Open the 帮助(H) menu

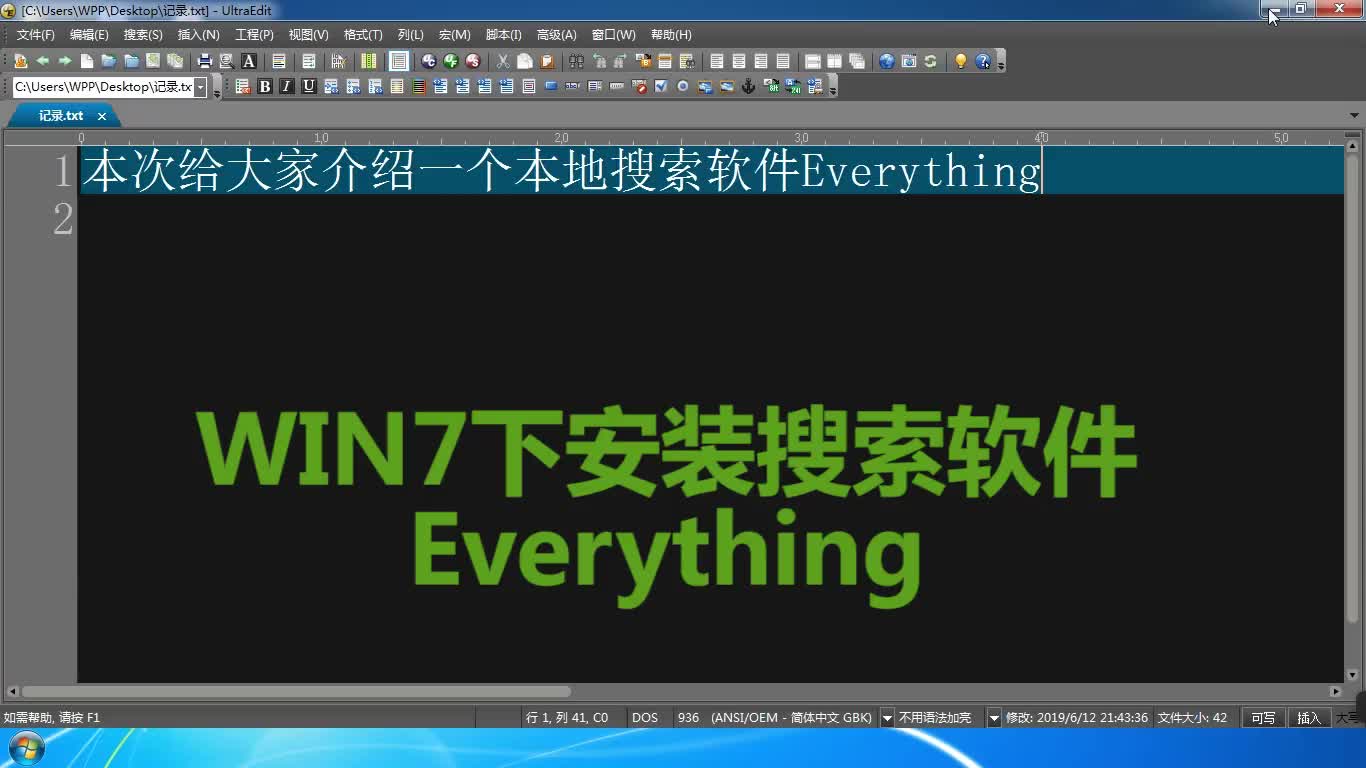coord(671,35)
